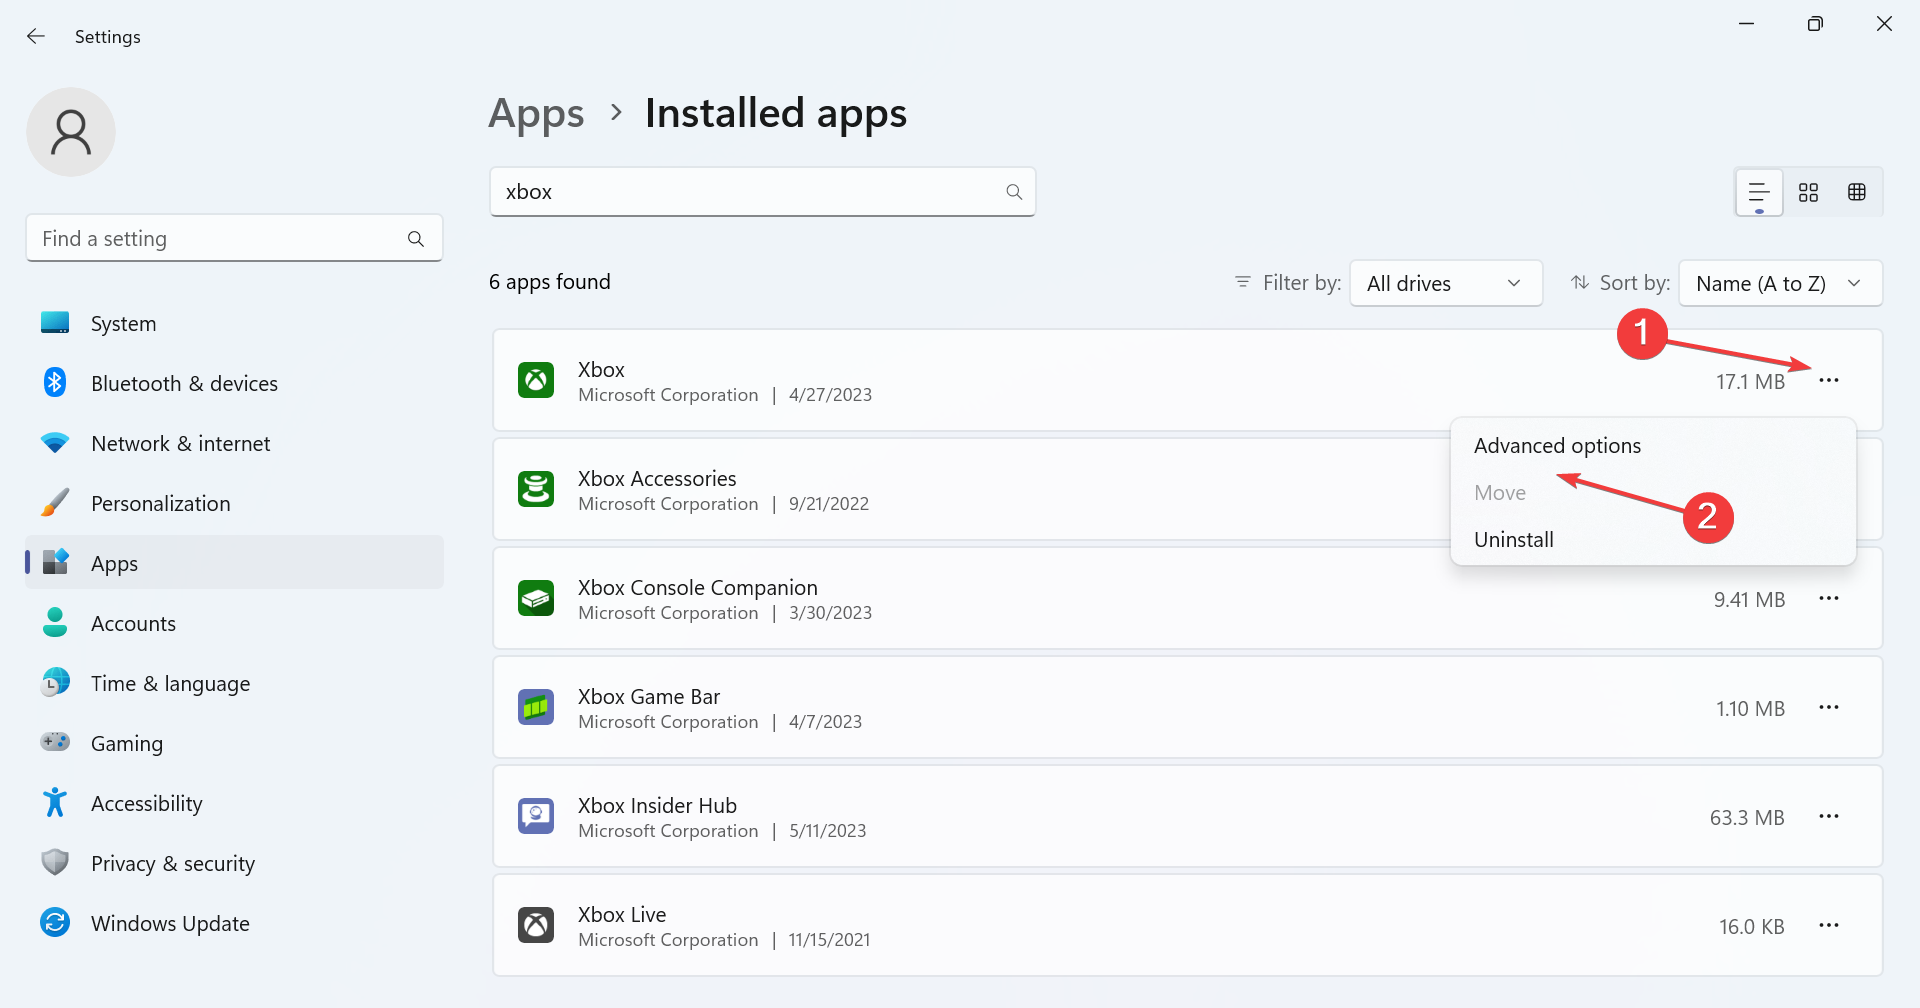Focus the Find a setting search box
The image size is (1920, 1008).
pos(234,239)
